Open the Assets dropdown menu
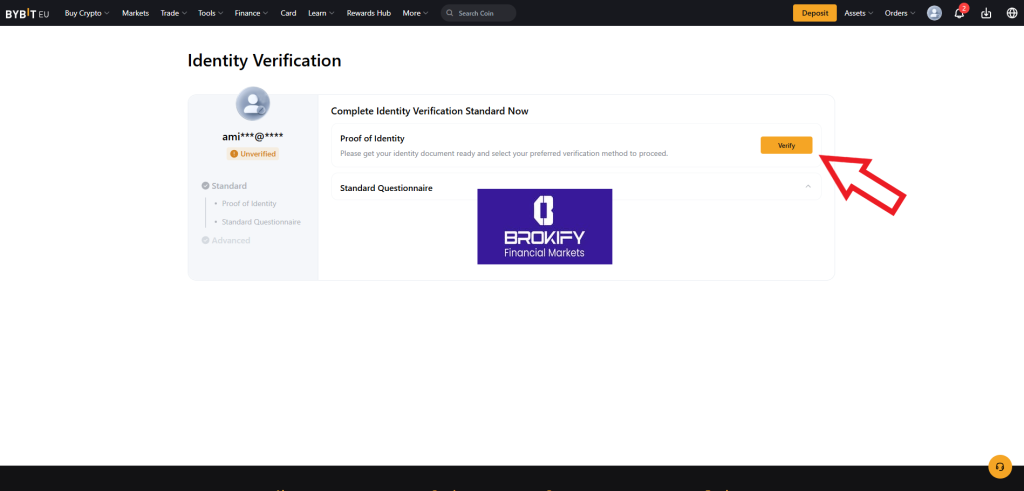This screenshot has height=491, width=1024. [858, 13]
